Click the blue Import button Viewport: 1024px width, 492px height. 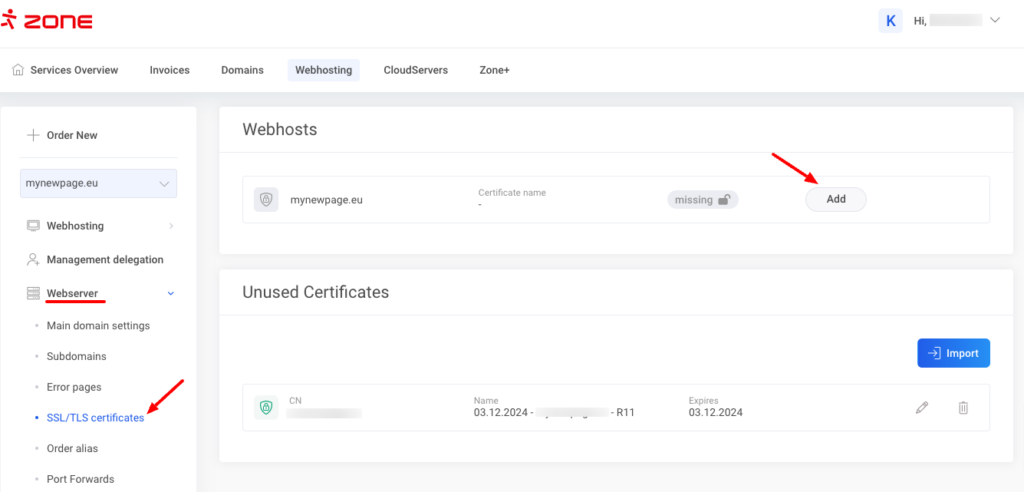[x=953, y=353]
